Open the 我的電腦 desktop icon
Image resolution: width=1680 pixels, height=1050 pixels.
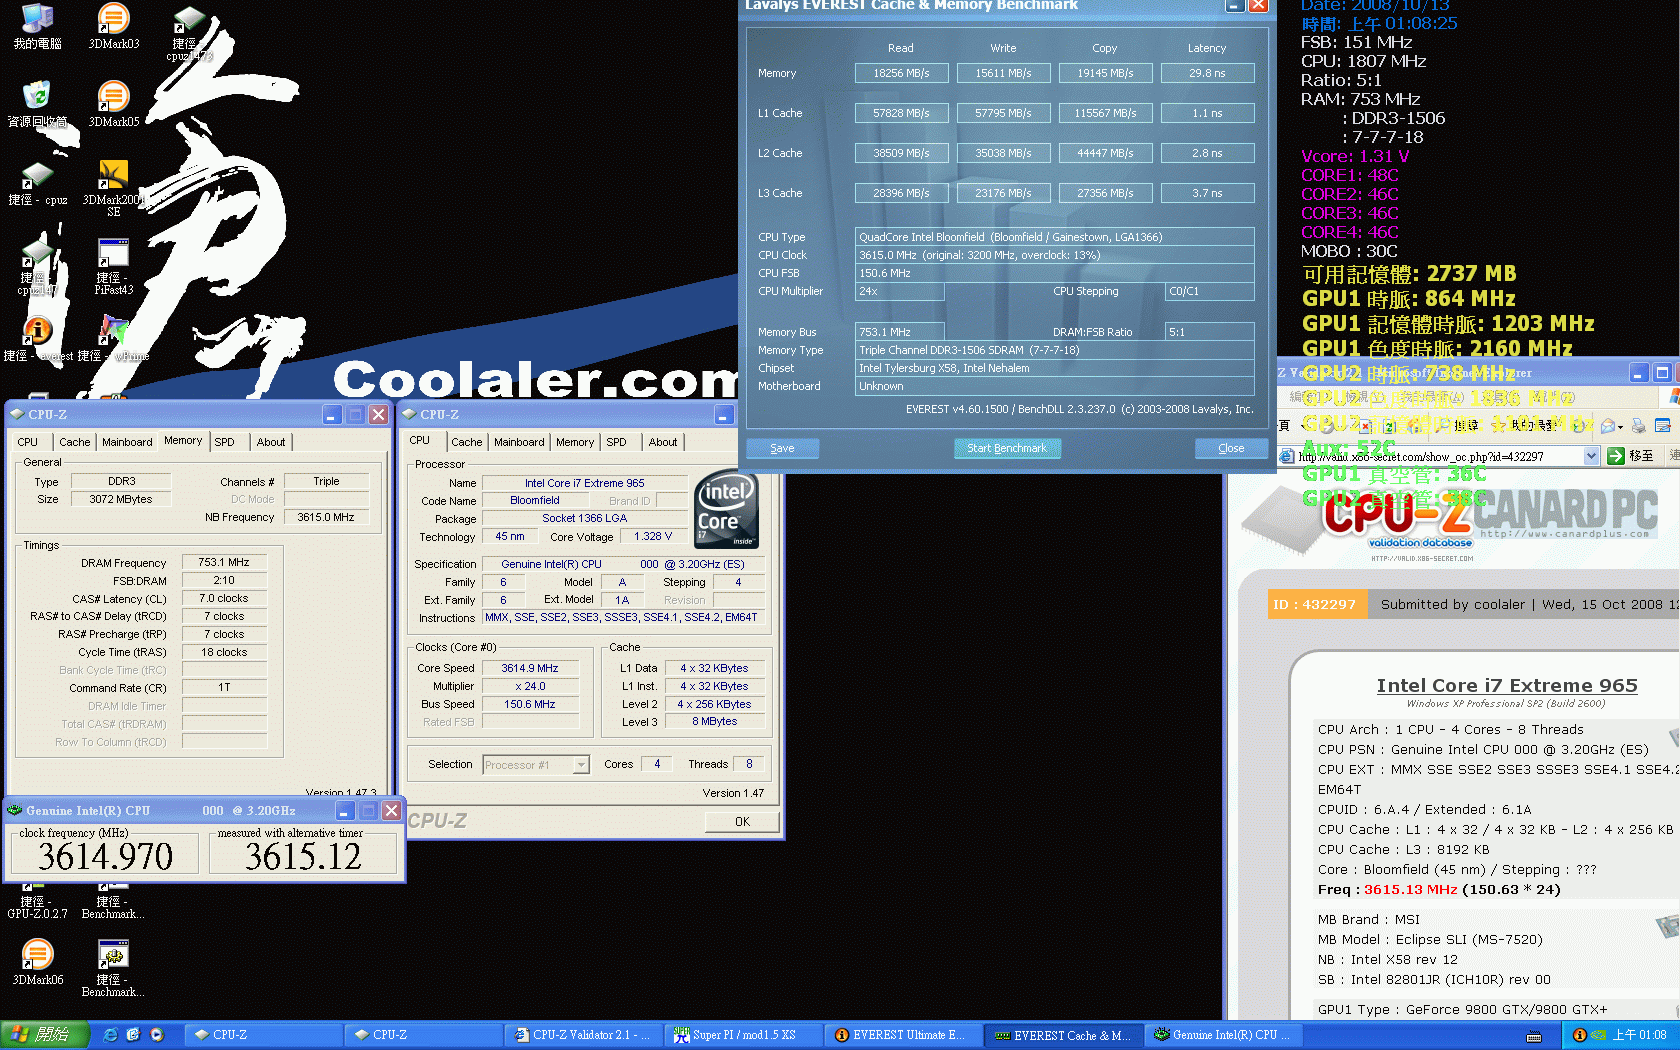pyautogui.click(x=37, y=26)
